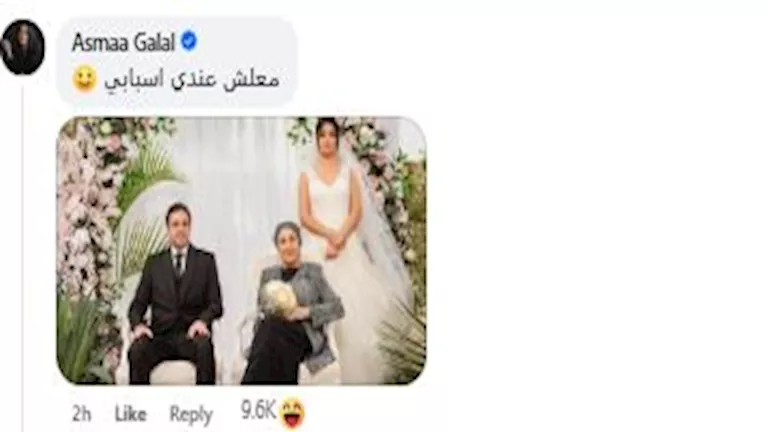The image size is (768, 432).
Task: Click the Arabic comment text
Action: pyautogui.click(x=192, y=79)
